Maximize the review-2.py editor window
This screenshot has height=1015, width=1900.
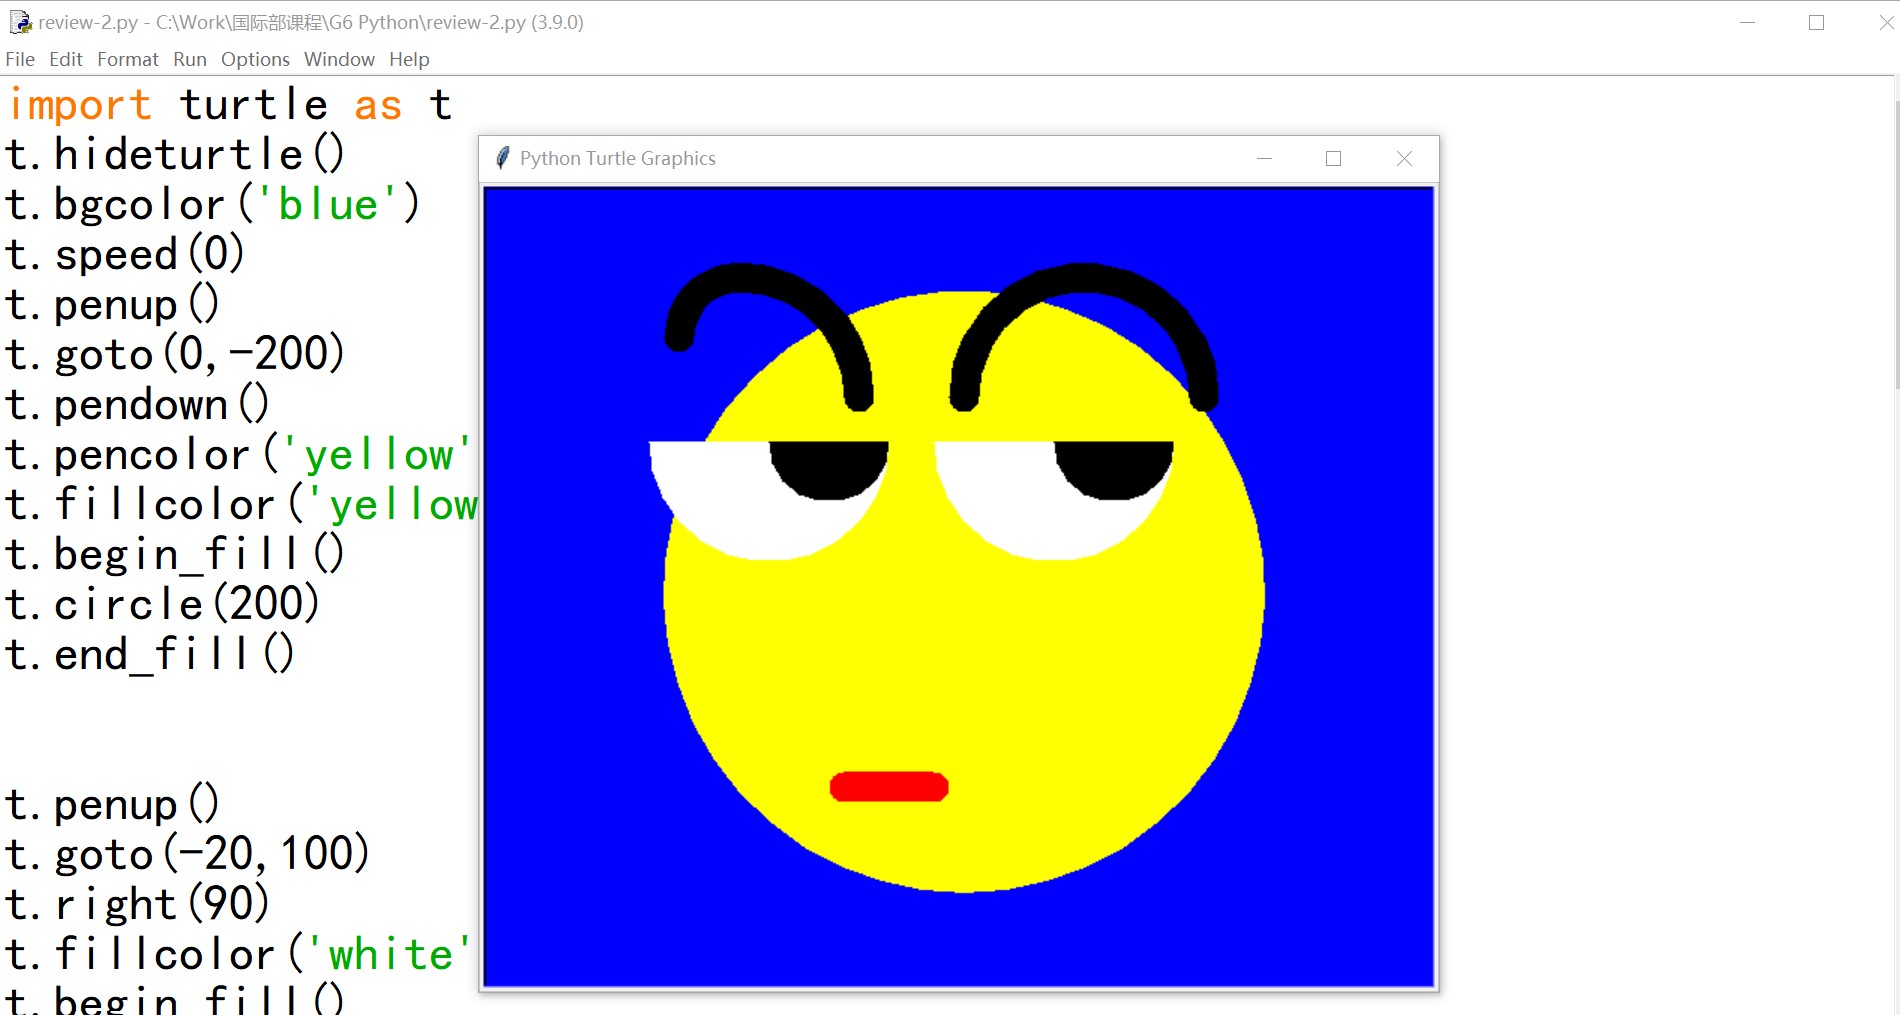(x=1816, y=23)
